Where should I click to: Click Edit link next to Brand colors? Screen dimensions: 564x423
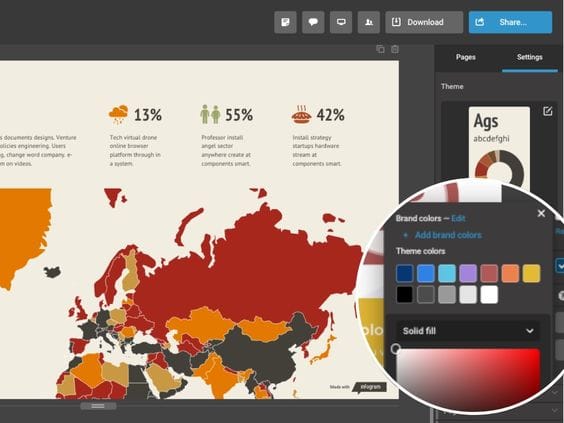pos(458,218)
